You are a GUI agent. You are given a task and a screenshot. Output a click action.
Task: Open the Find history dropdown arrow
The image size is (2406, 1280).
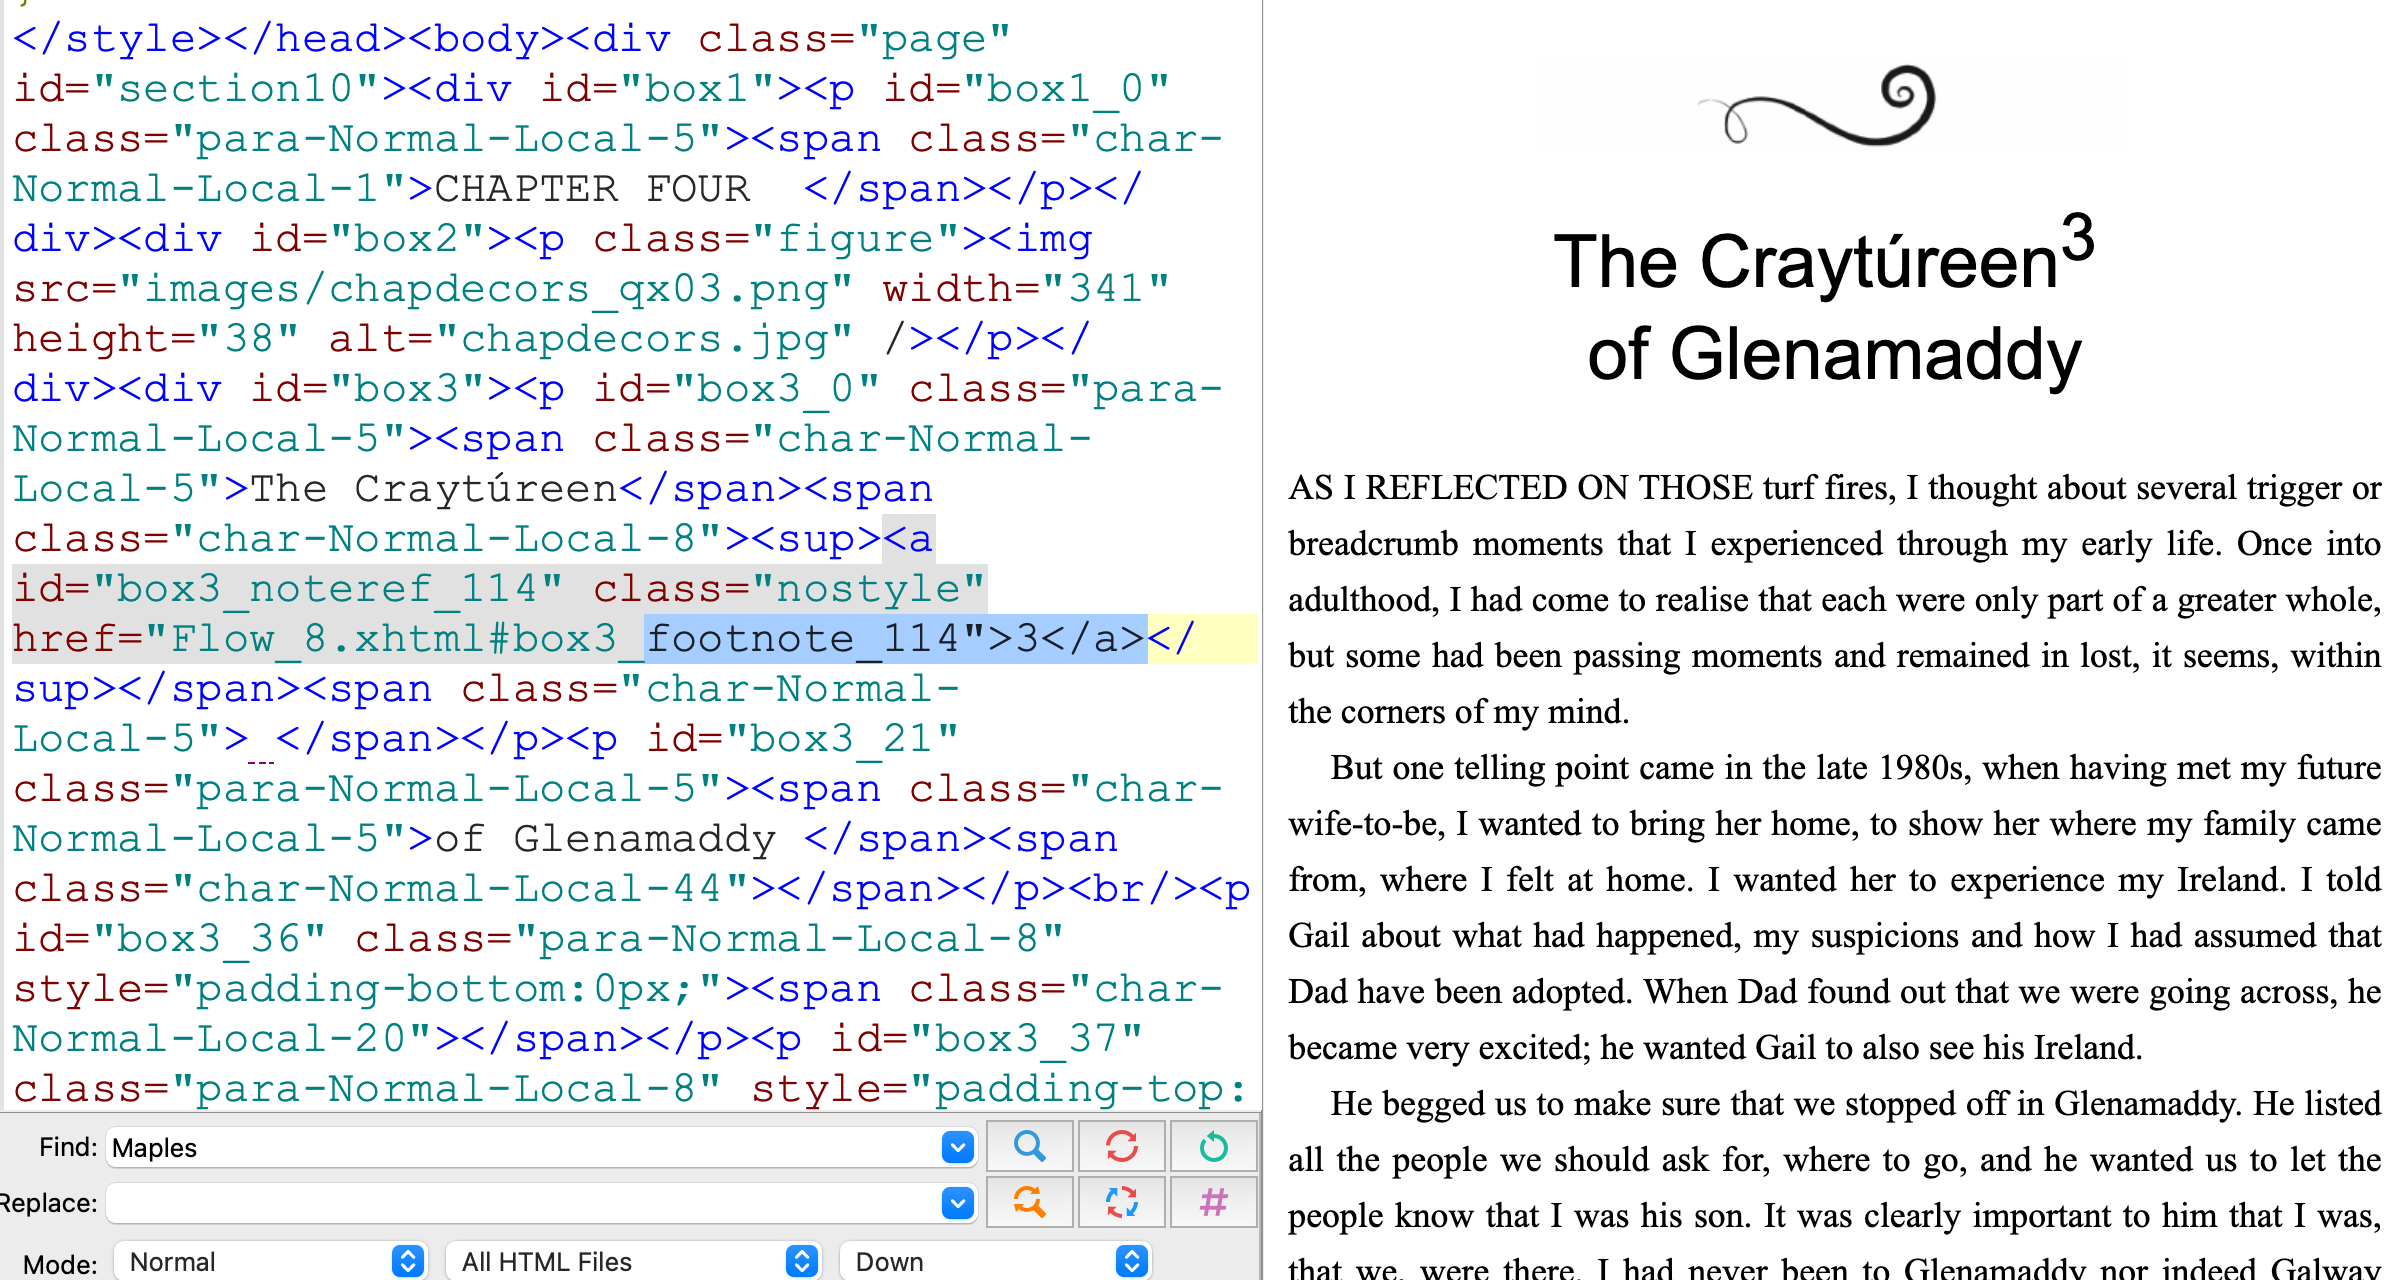pyautogui.click(x=957, y=1147)
